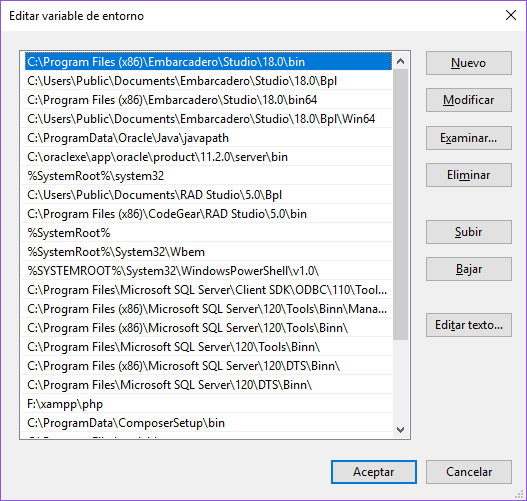Click the scroll up arrow in the path list
Viewport: 527px width, 501px height.
click(400, 61)
